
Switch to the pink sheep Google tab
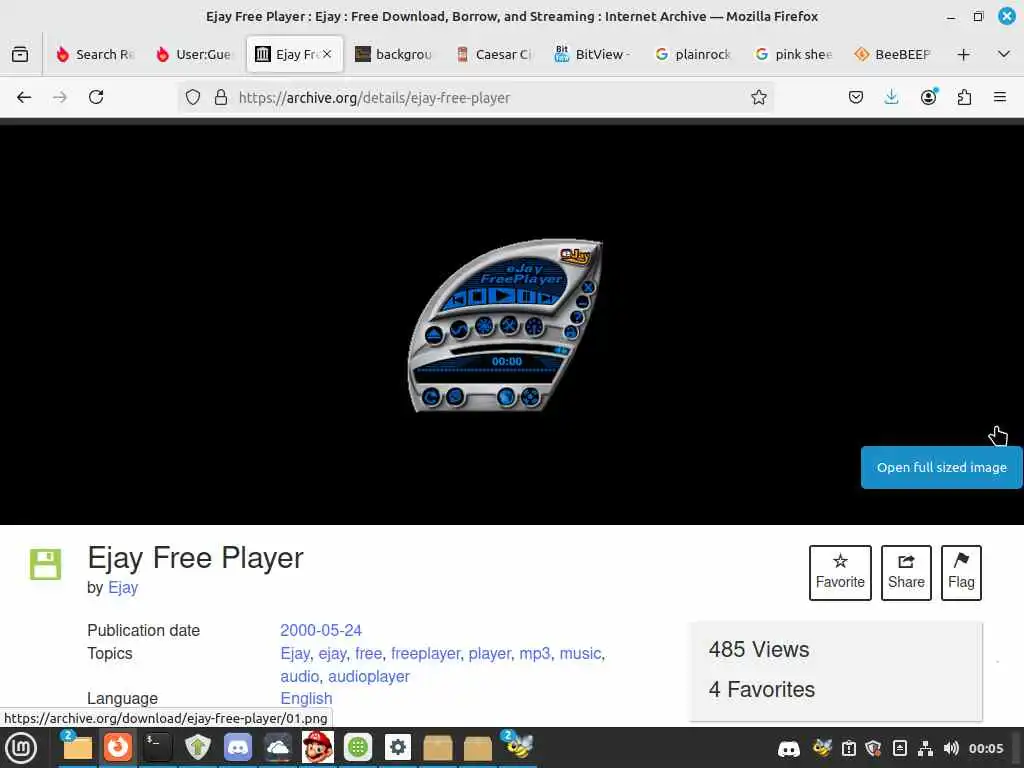click(793, 54)
